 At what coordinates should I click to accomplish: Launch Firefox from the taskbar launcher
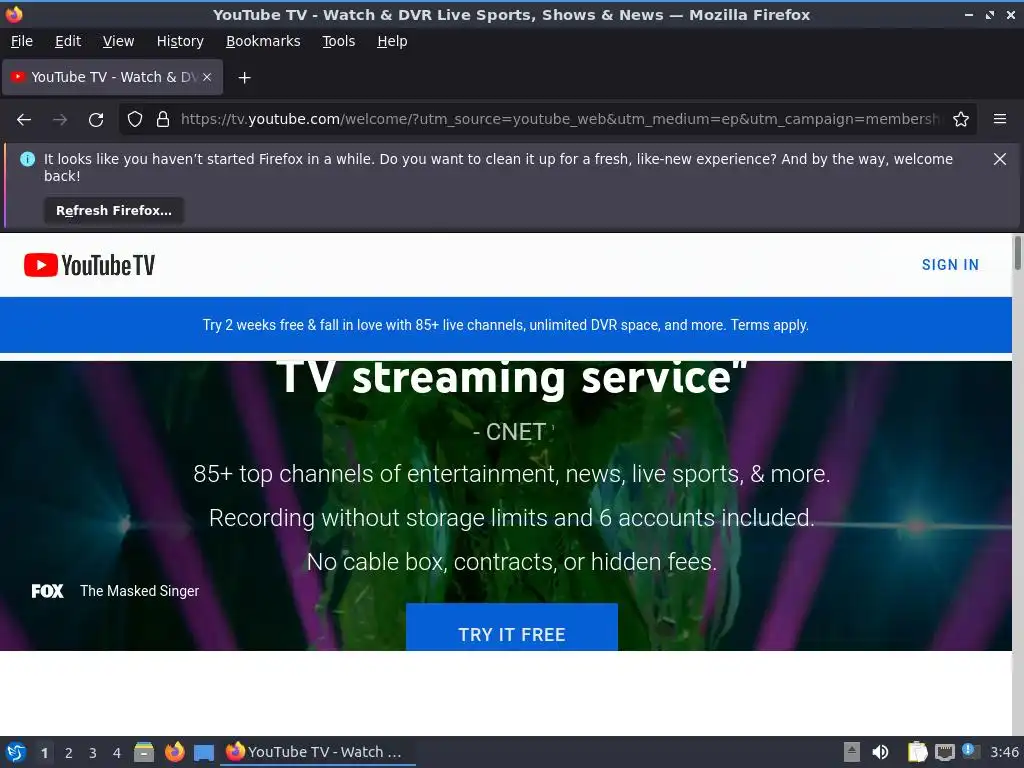tap(174, 752)
